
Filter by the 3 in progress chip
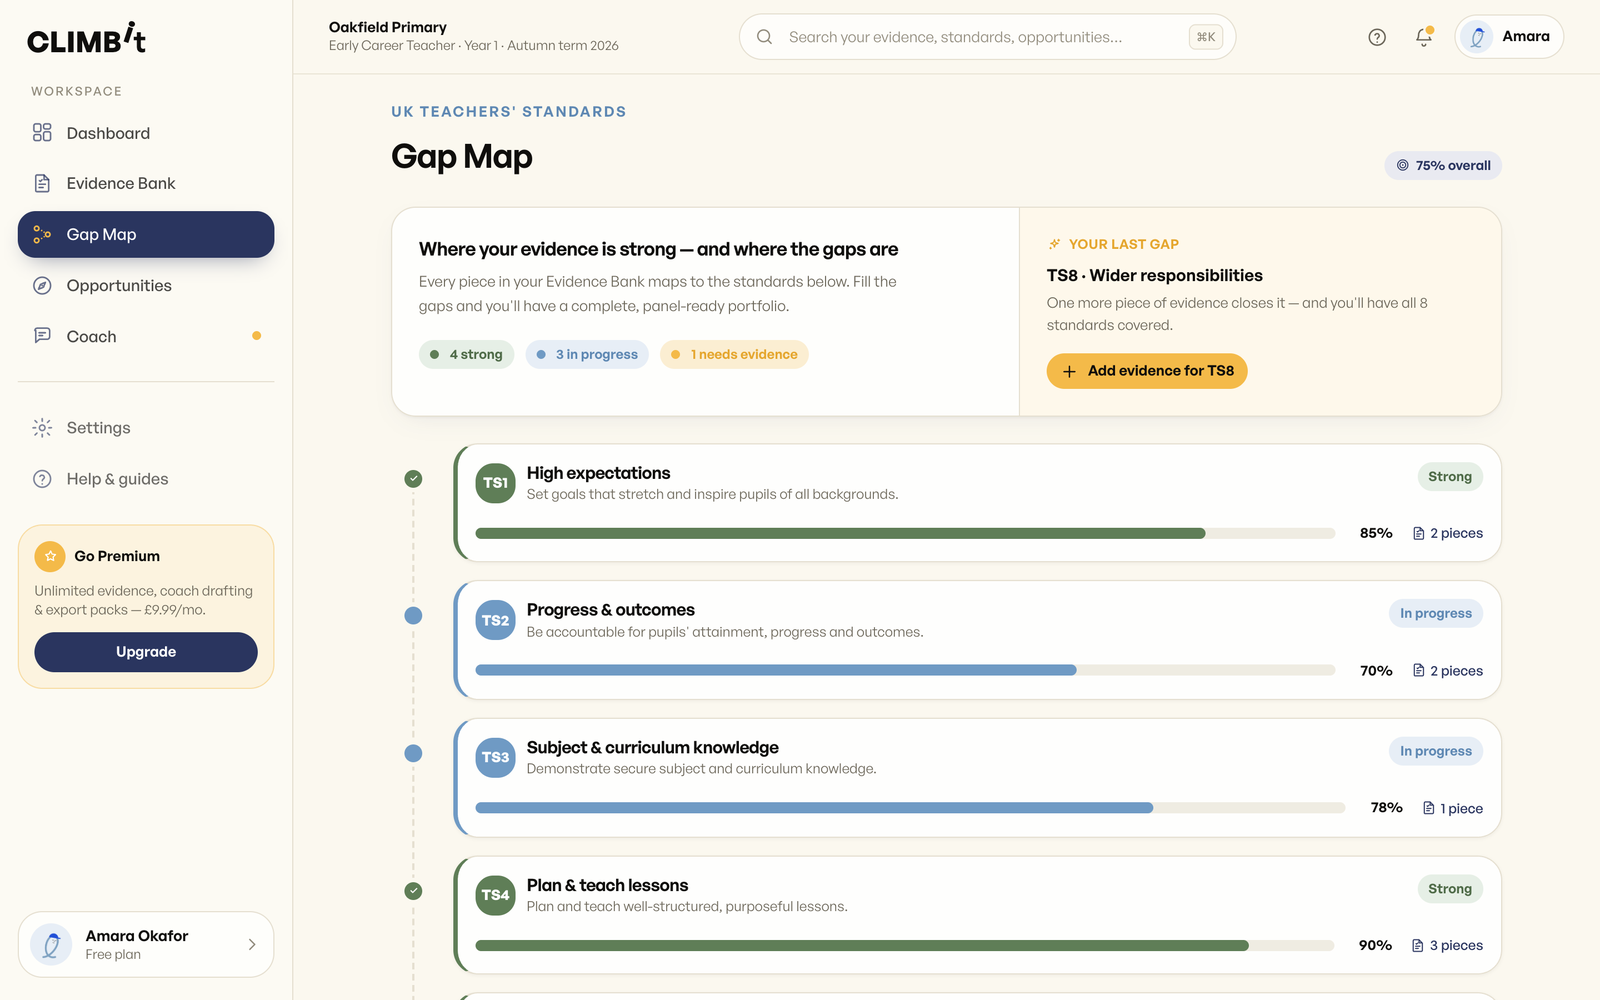click(587, 355)
